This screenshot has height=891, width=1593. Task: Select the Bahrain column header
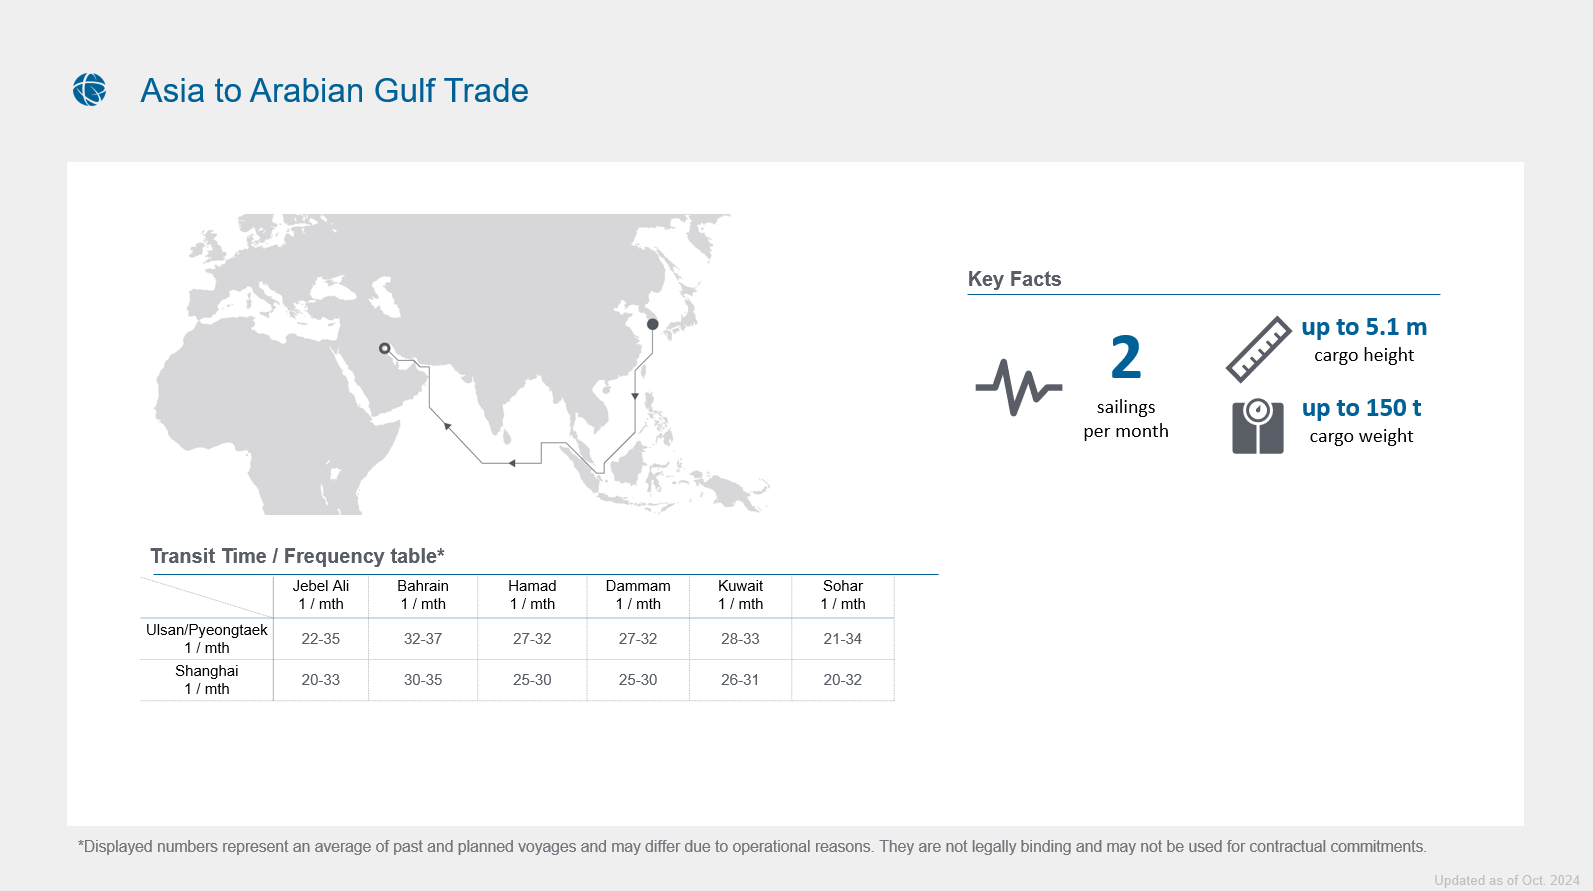[x=423, y=595]
